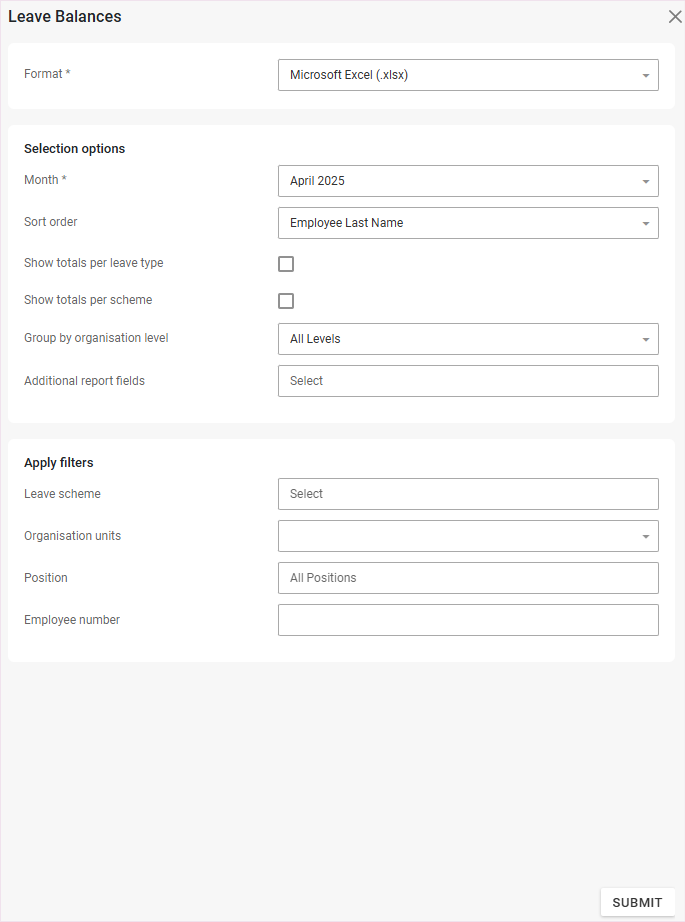Click the Leave scheme select field
685x922 pixels.
coord(467,494)
